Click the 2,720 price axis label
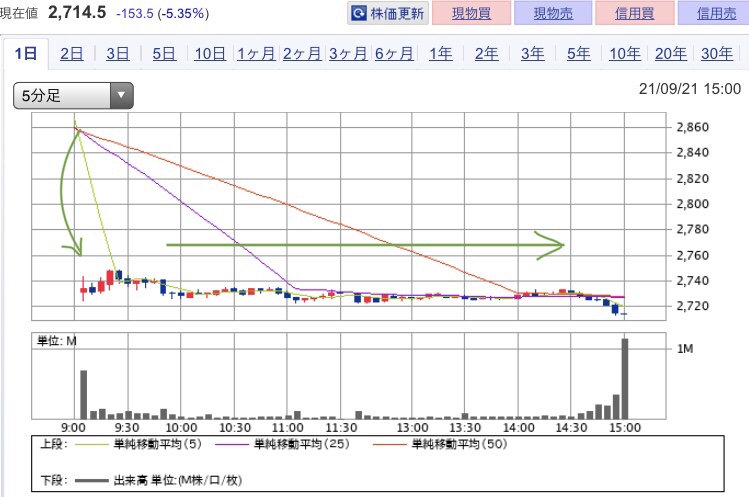749x497 pixels. [x=692, y=306]
